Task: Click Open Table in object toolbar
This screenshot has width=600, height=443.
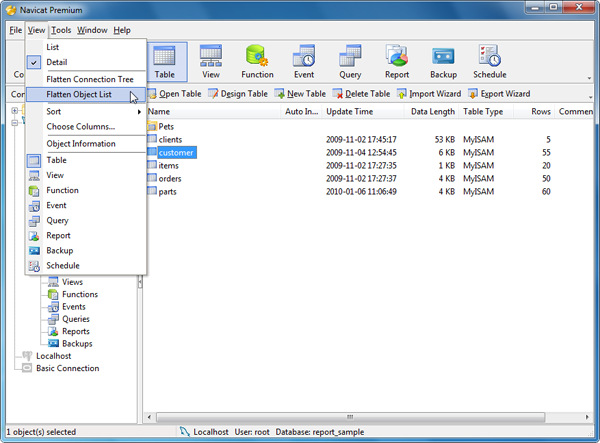Action: click(x=175, y=94)
